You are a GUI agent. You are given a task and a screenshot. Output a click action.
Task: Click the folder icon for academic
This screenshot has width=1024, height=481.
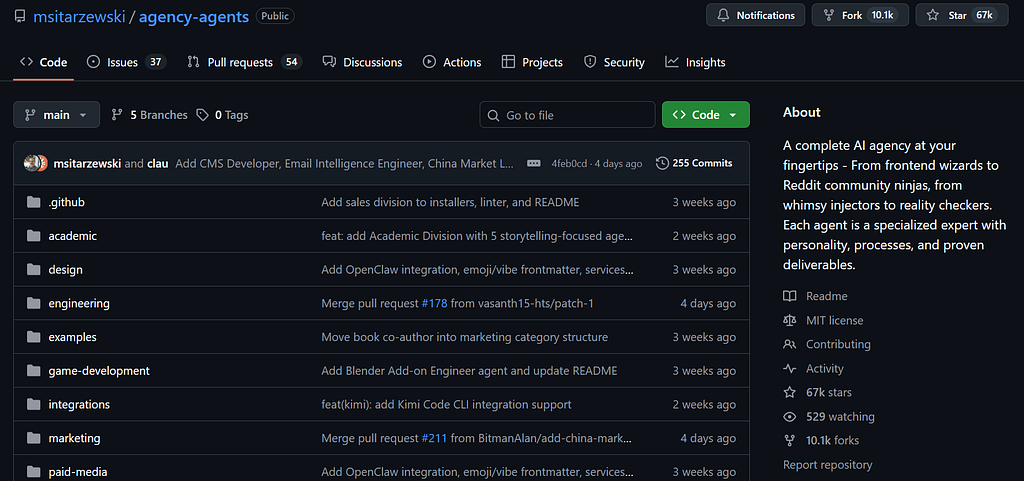(34, 236)
